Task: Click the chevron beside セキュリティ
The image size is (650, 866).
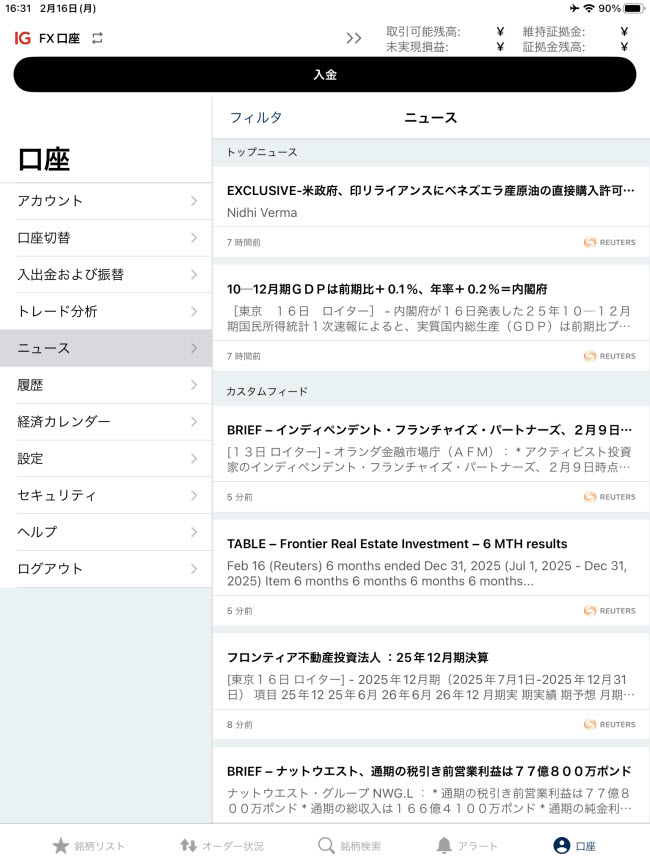Action: pyautogui.click(x=194, y=495)
